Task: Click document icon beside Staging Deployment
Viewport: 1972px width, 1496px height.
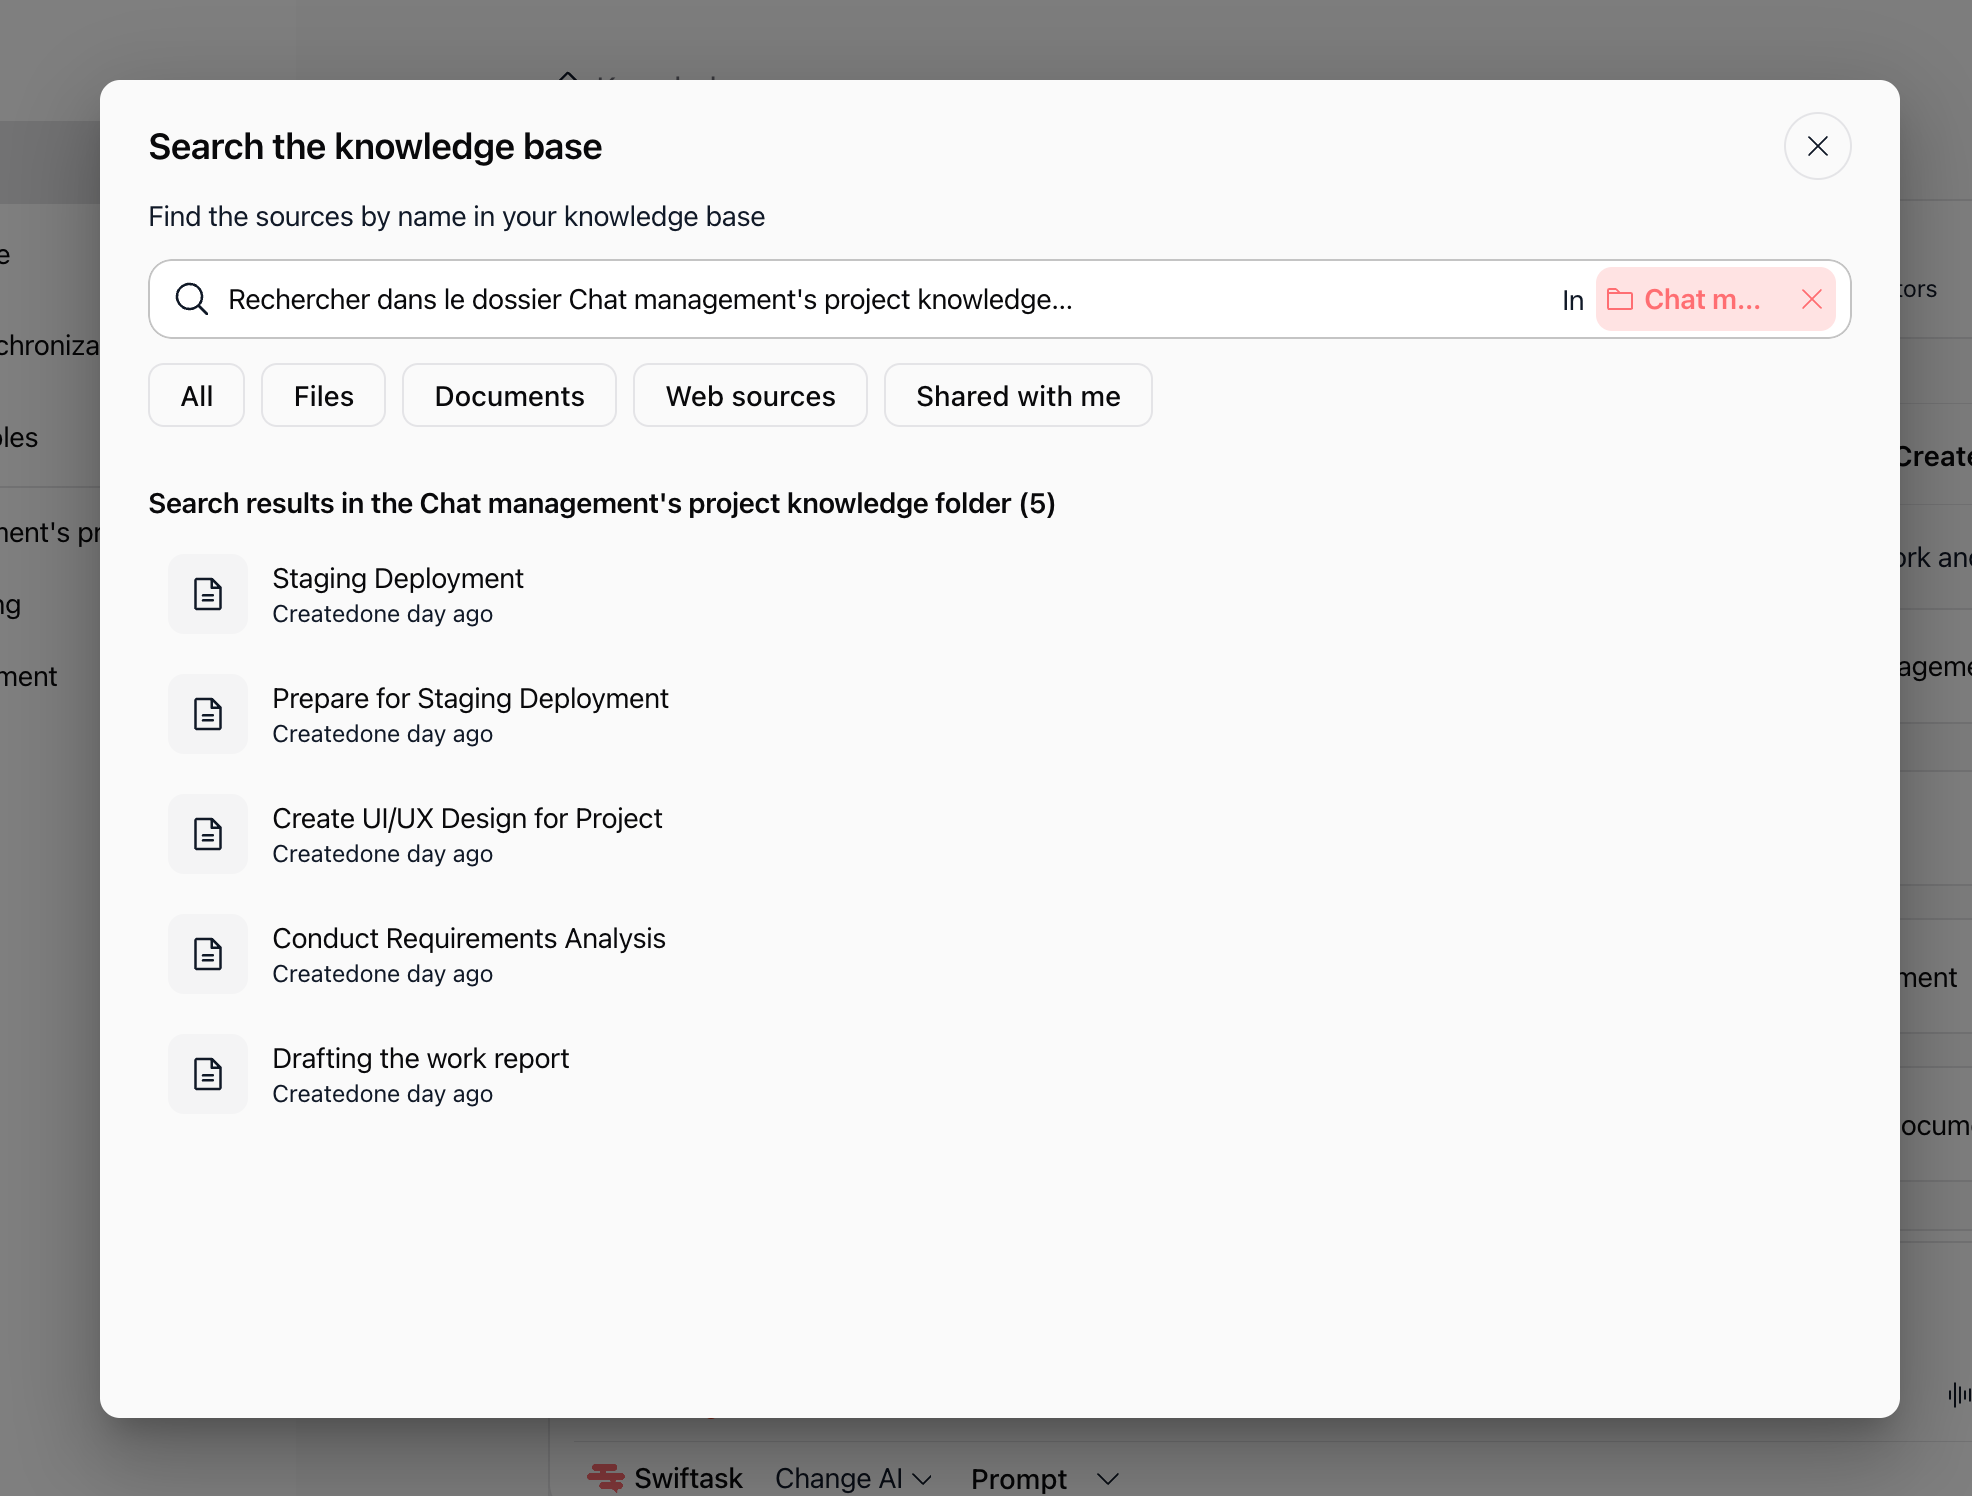Action: [208, 594]
